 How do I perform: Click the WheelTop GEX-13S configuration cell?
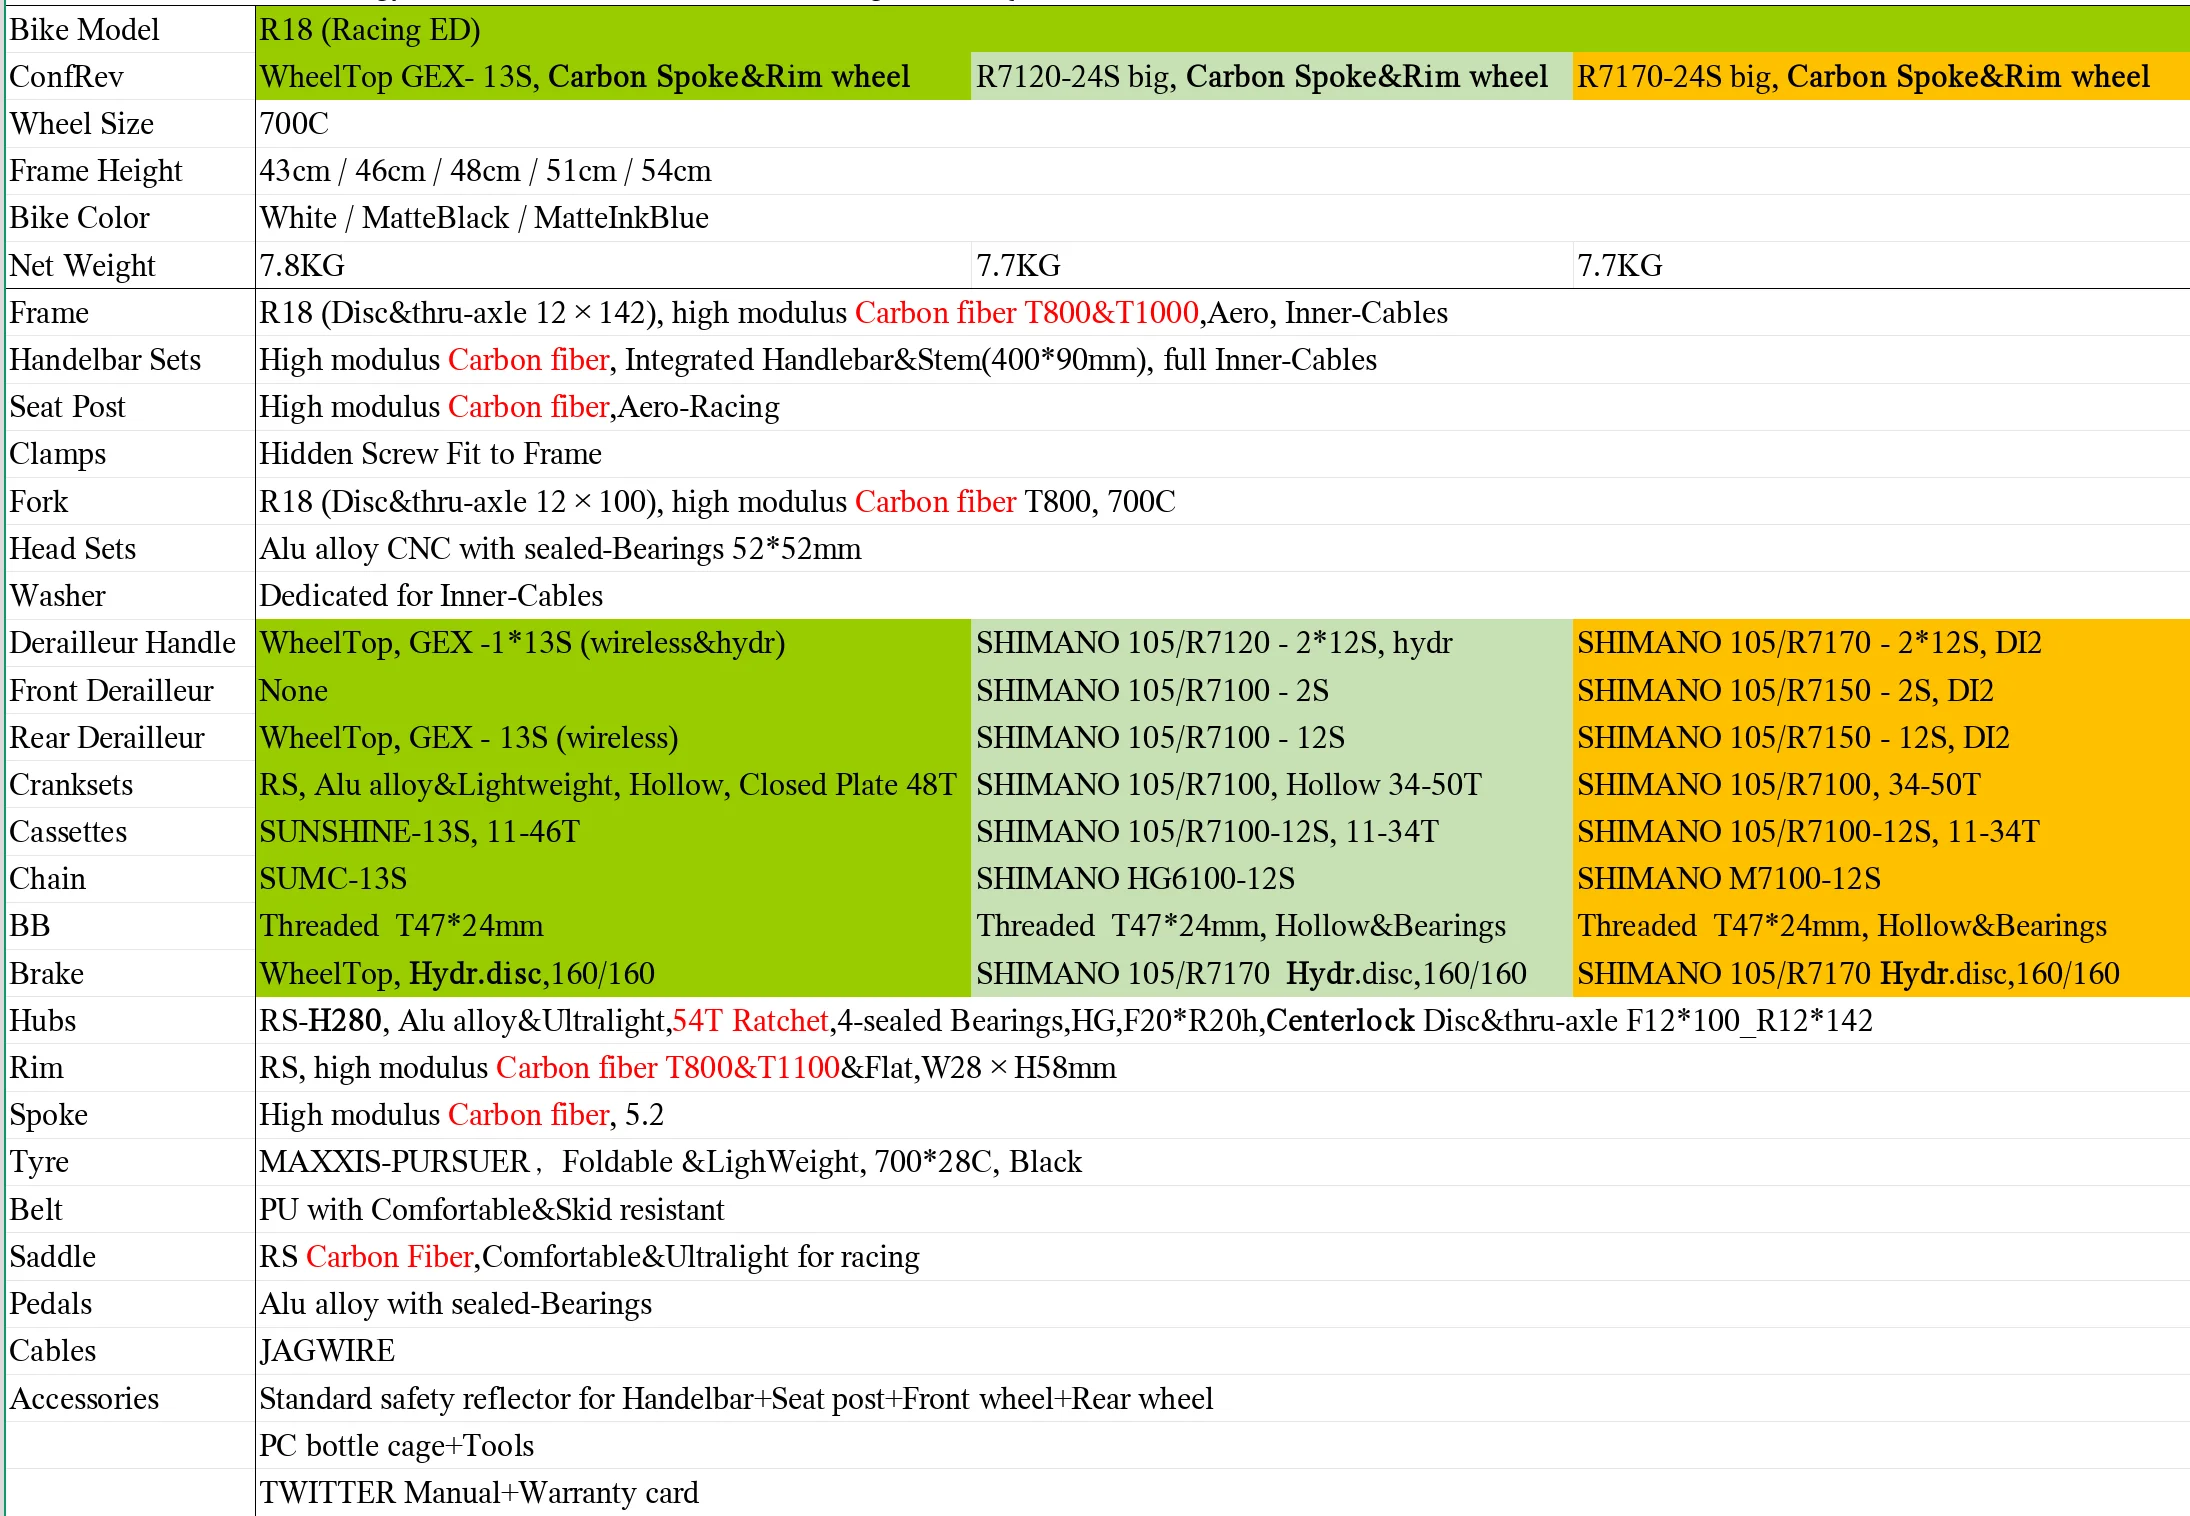585,77
